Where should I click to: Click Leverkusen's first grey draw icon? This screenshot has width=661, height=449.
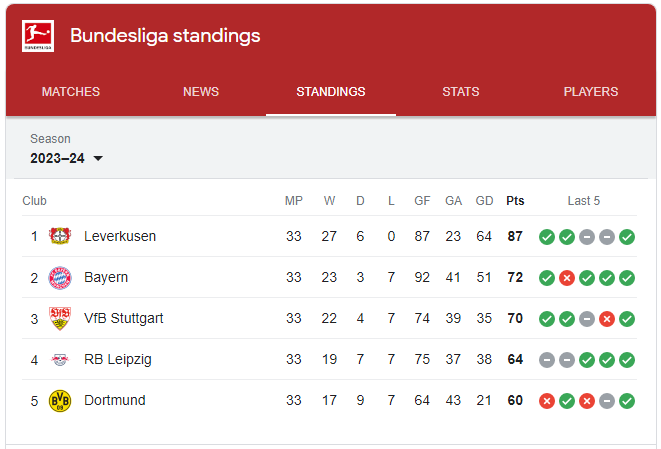coord(587,237)
